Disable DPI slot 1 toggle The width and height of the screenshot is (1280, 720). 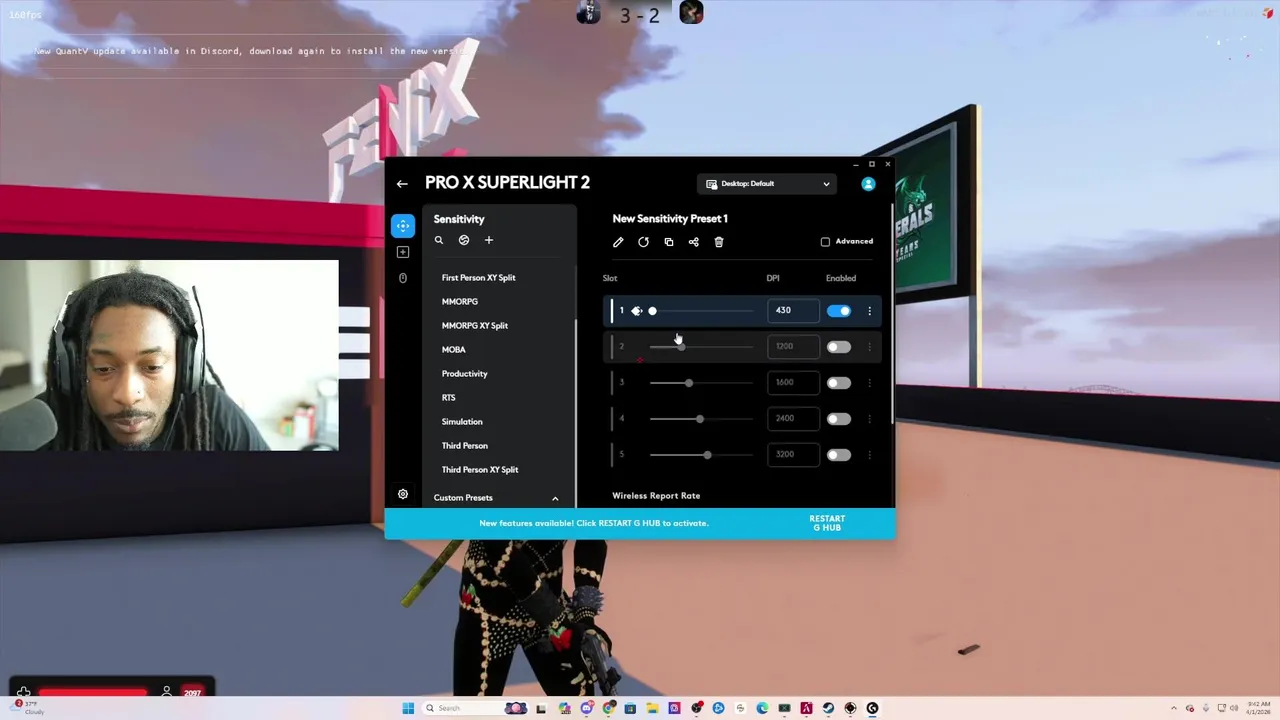[x=839, y=311]
